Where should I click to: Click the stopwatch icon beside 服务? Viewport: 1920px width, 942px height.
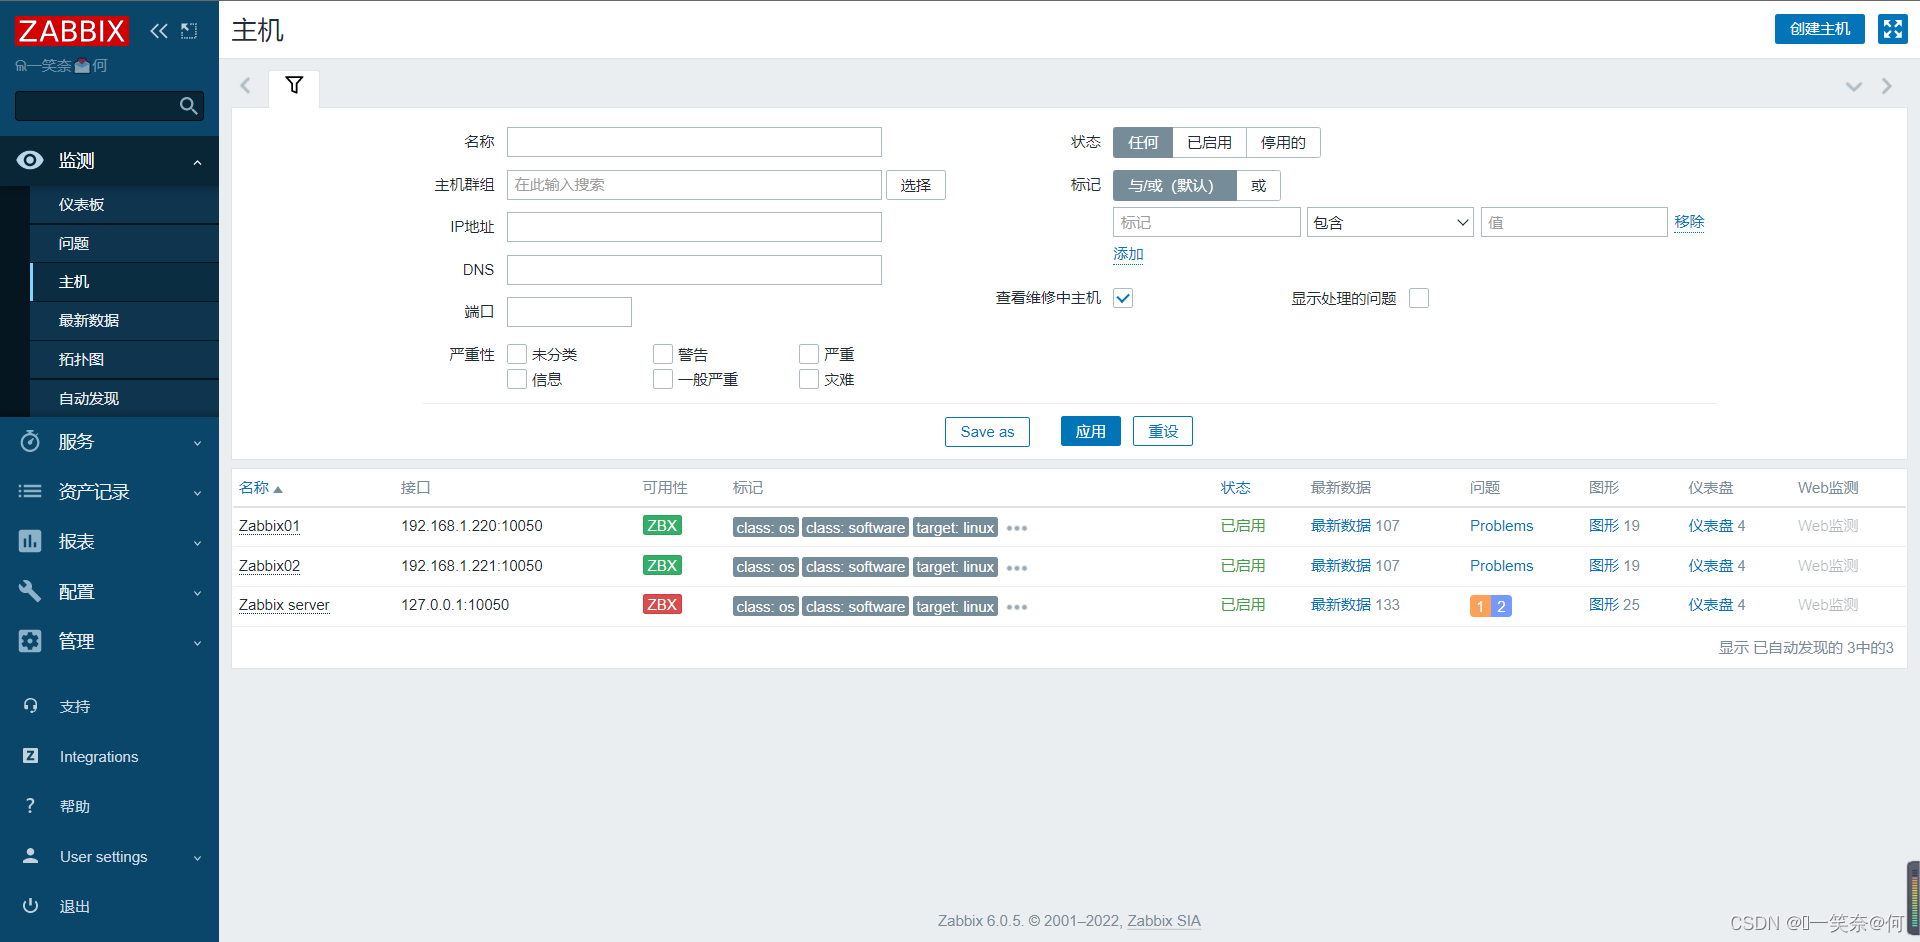(x=30, y=441)
